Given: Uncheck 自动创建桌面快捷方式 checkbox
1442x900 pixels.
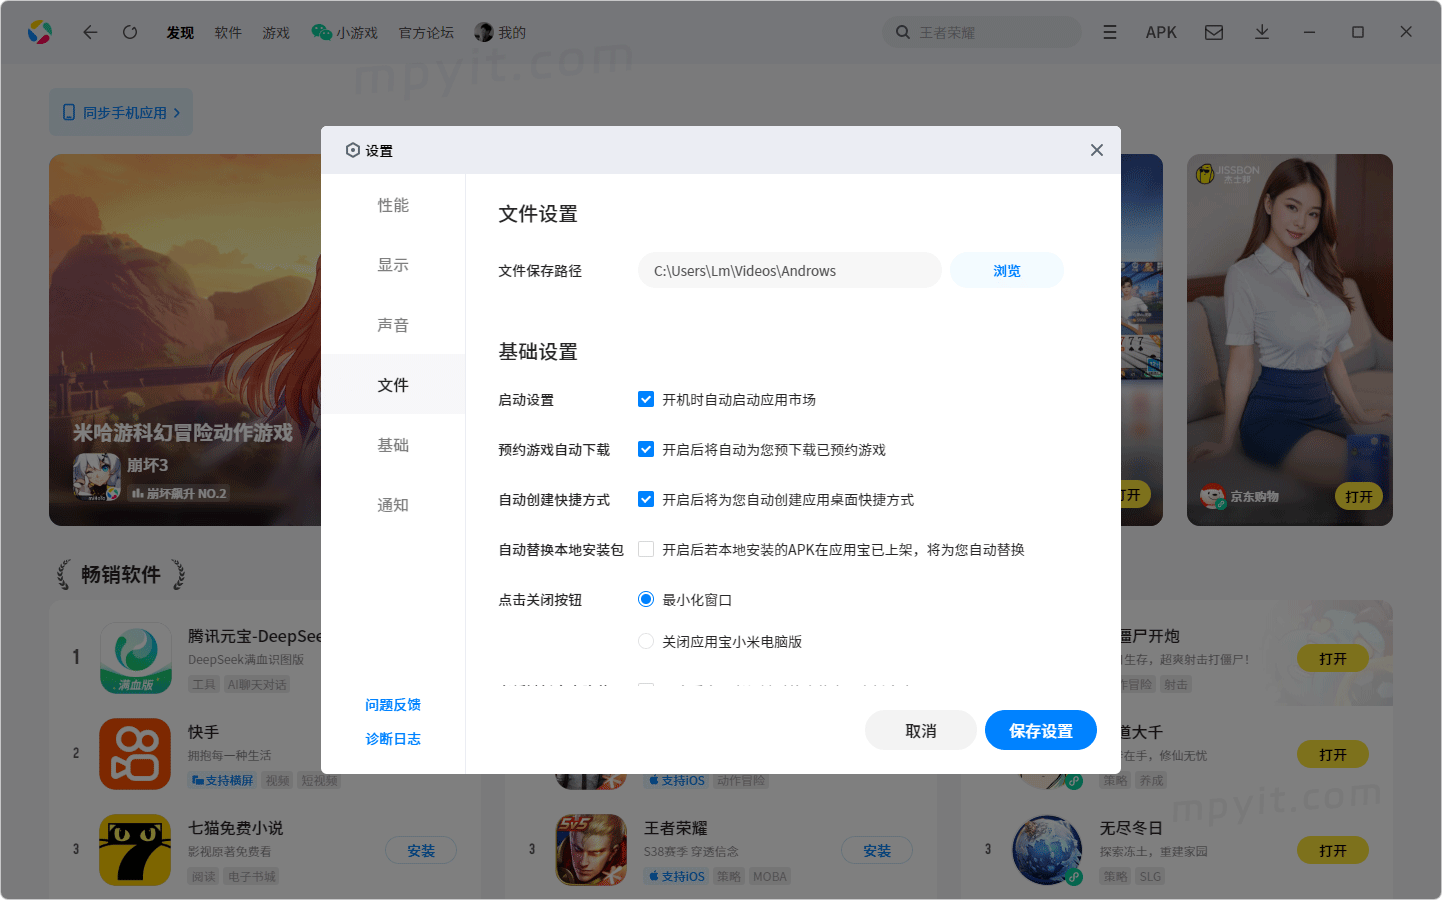Looking at the screenshot, I should point(646,499).
